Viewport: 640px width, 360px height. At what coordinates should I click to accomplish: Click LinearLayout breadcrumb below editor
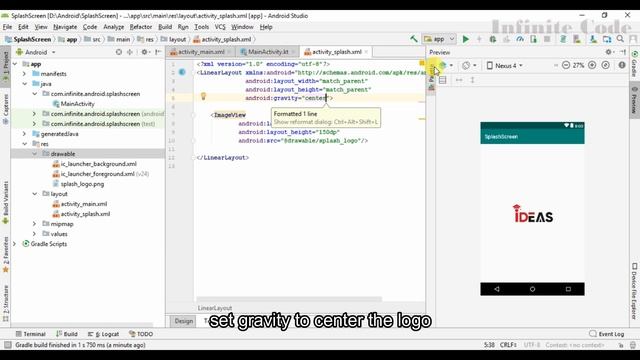coord(215,308)
